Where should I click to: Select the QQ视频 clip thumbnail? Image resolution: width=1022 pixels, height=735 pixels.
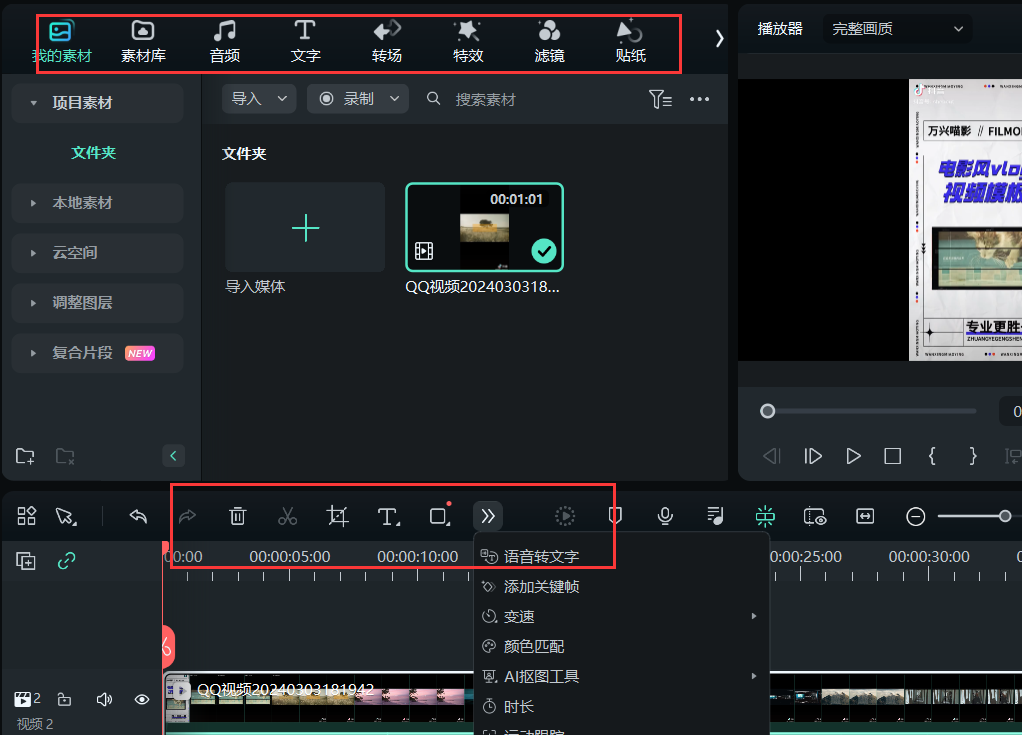pyautogui.click(x=484, y=227)
